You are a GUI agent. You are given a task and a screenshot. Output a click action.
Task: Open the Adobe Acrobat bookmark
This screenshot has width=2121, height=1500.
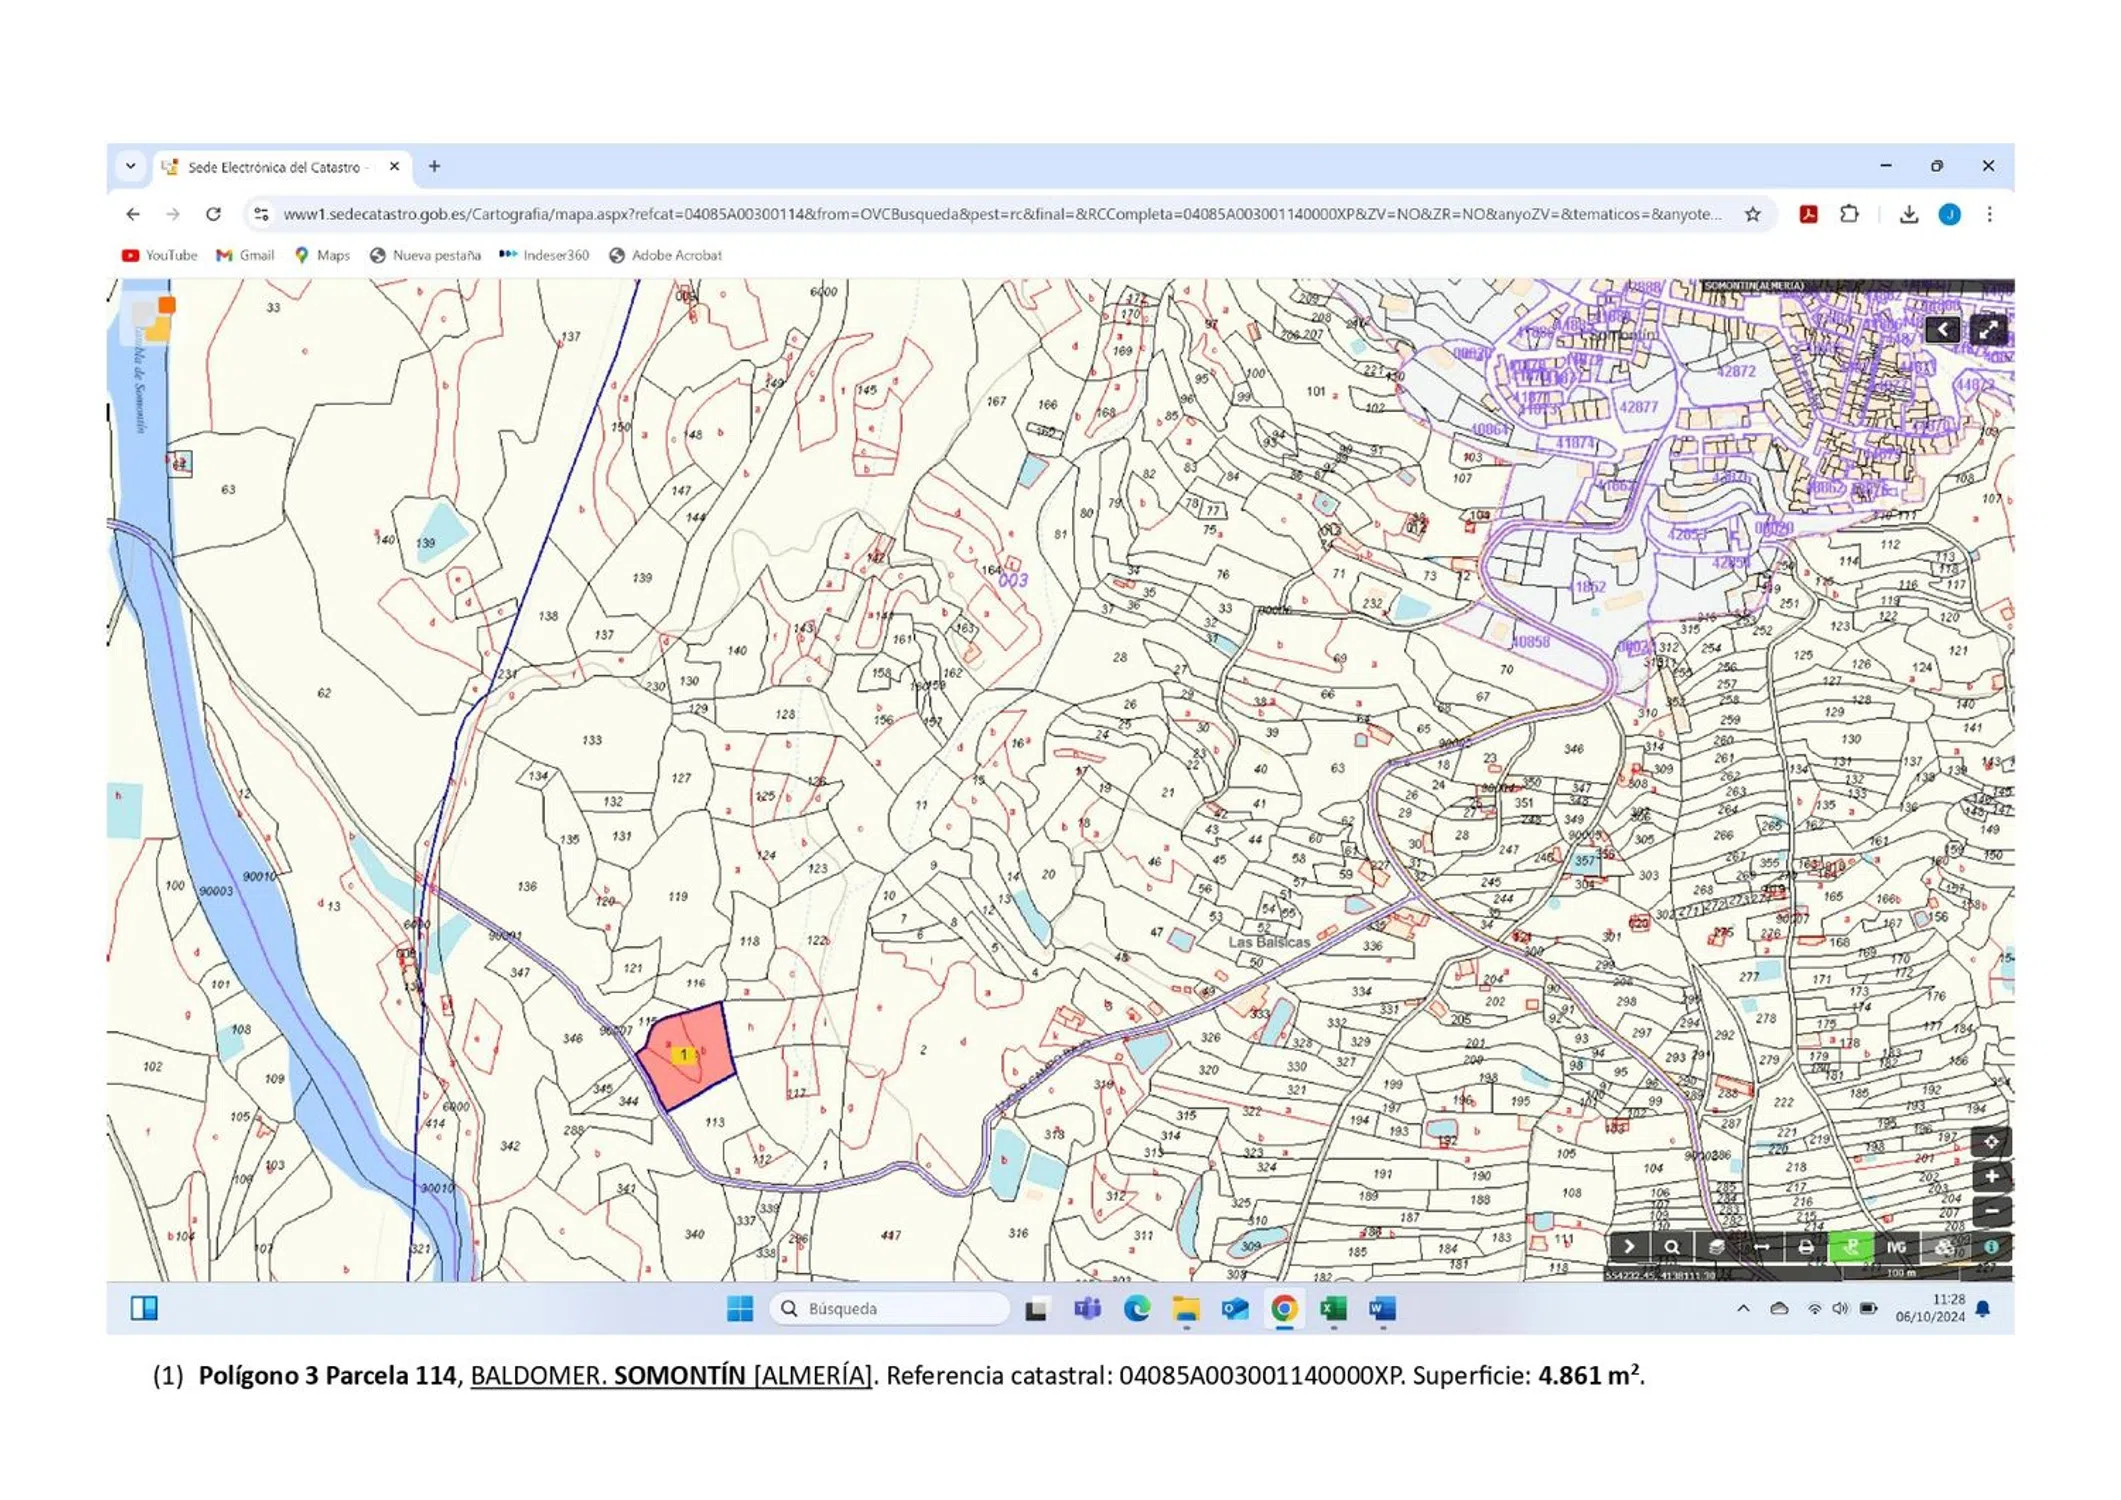pyautogui.click(x=666, y=255)
